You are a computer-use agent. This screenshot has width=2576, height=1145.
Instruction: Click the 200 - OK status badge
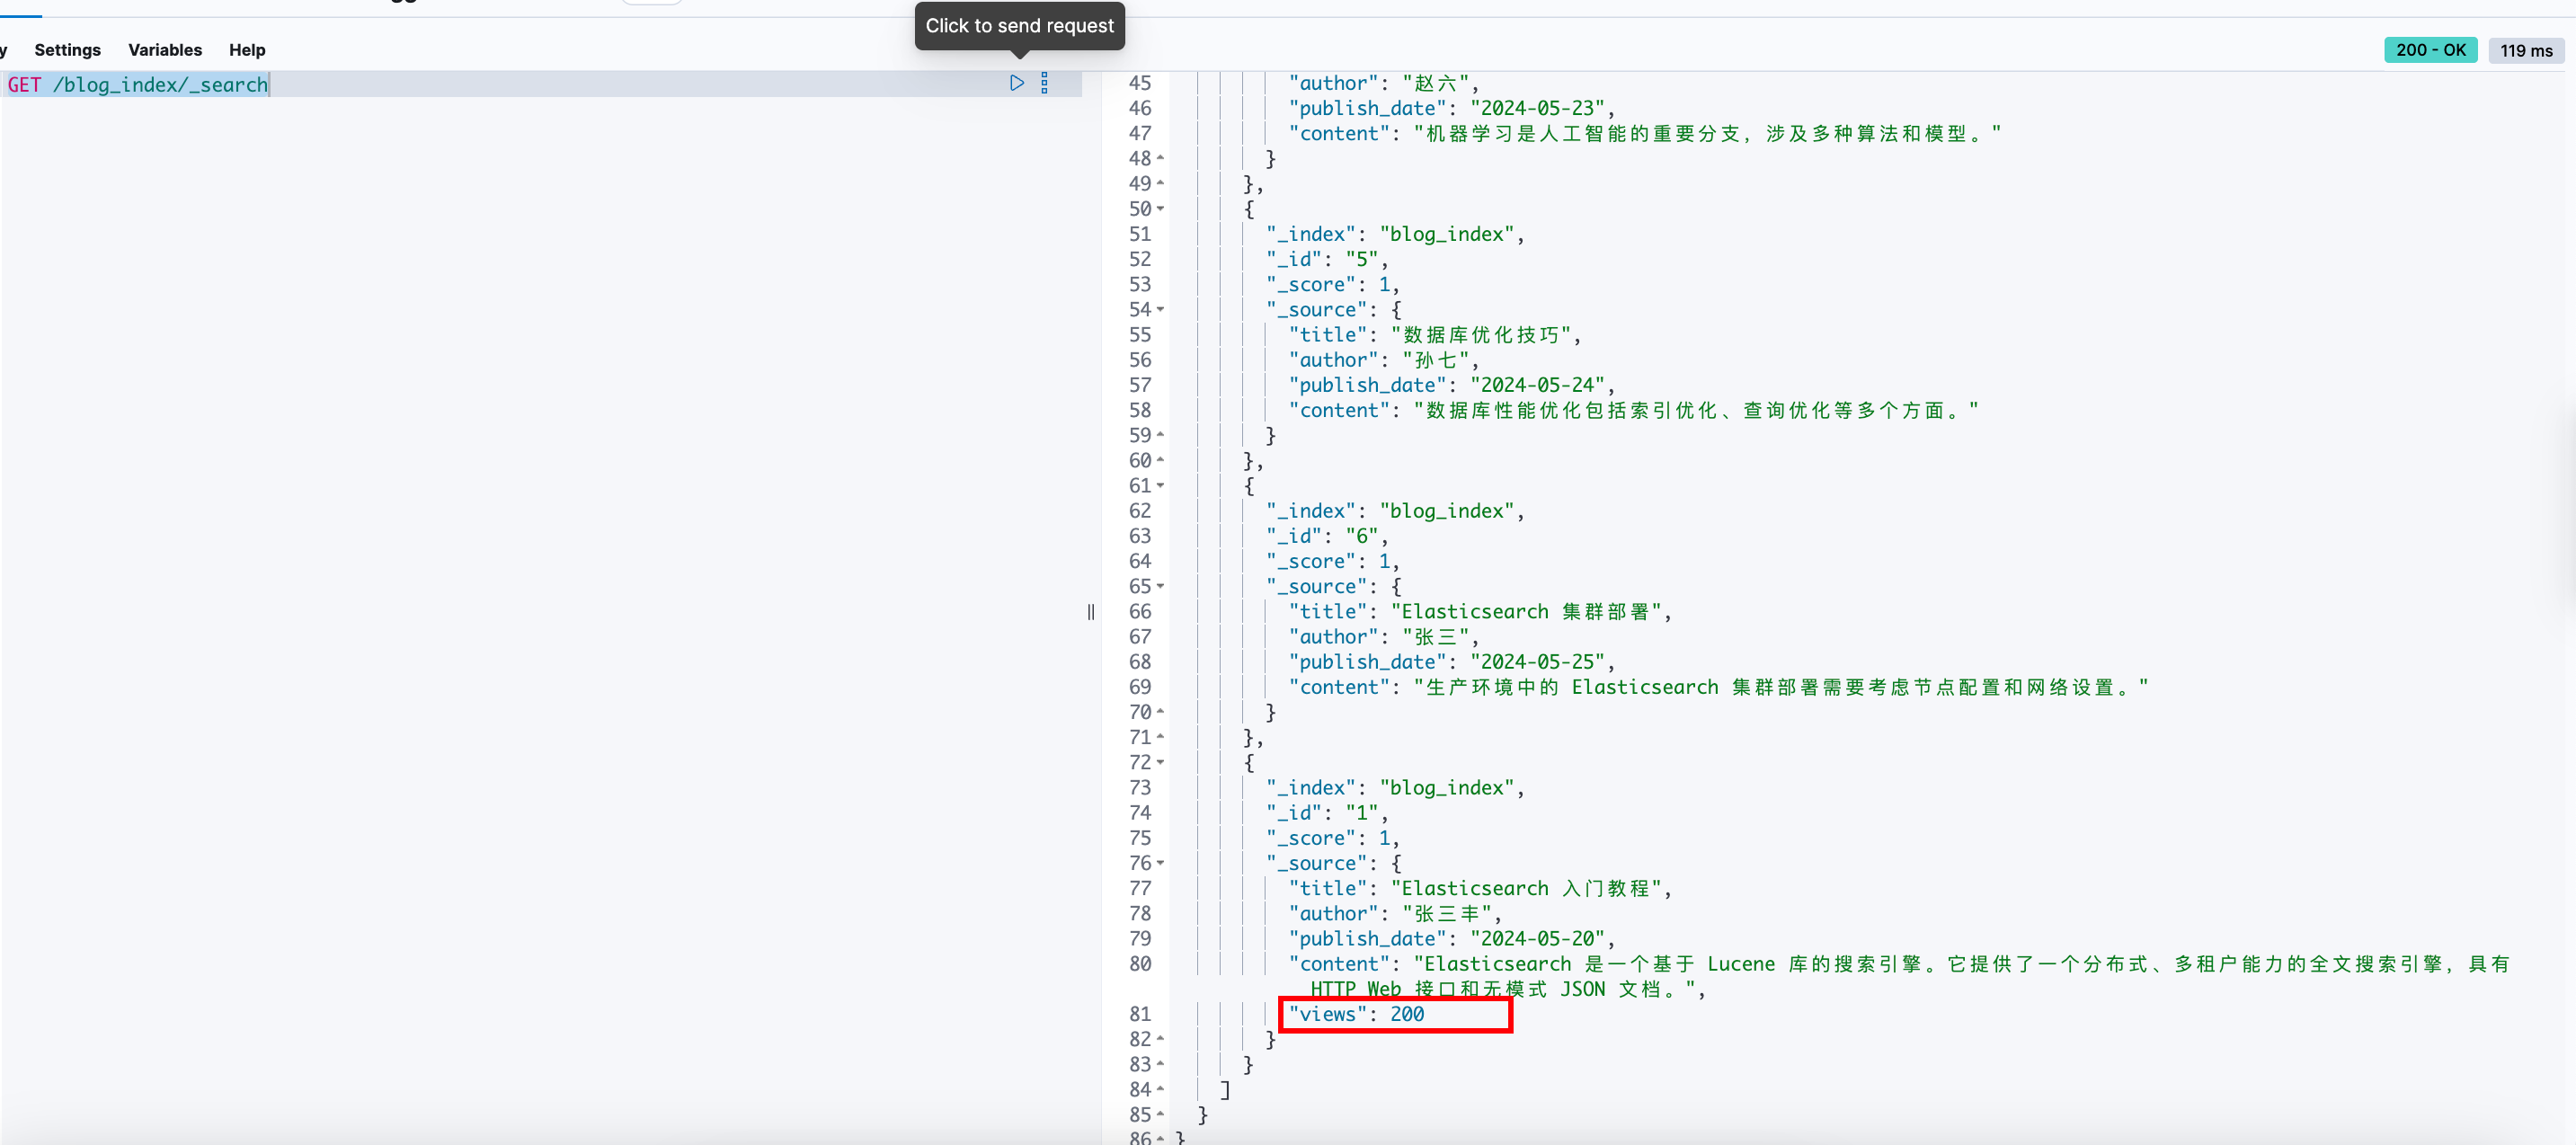(2430, 50)
